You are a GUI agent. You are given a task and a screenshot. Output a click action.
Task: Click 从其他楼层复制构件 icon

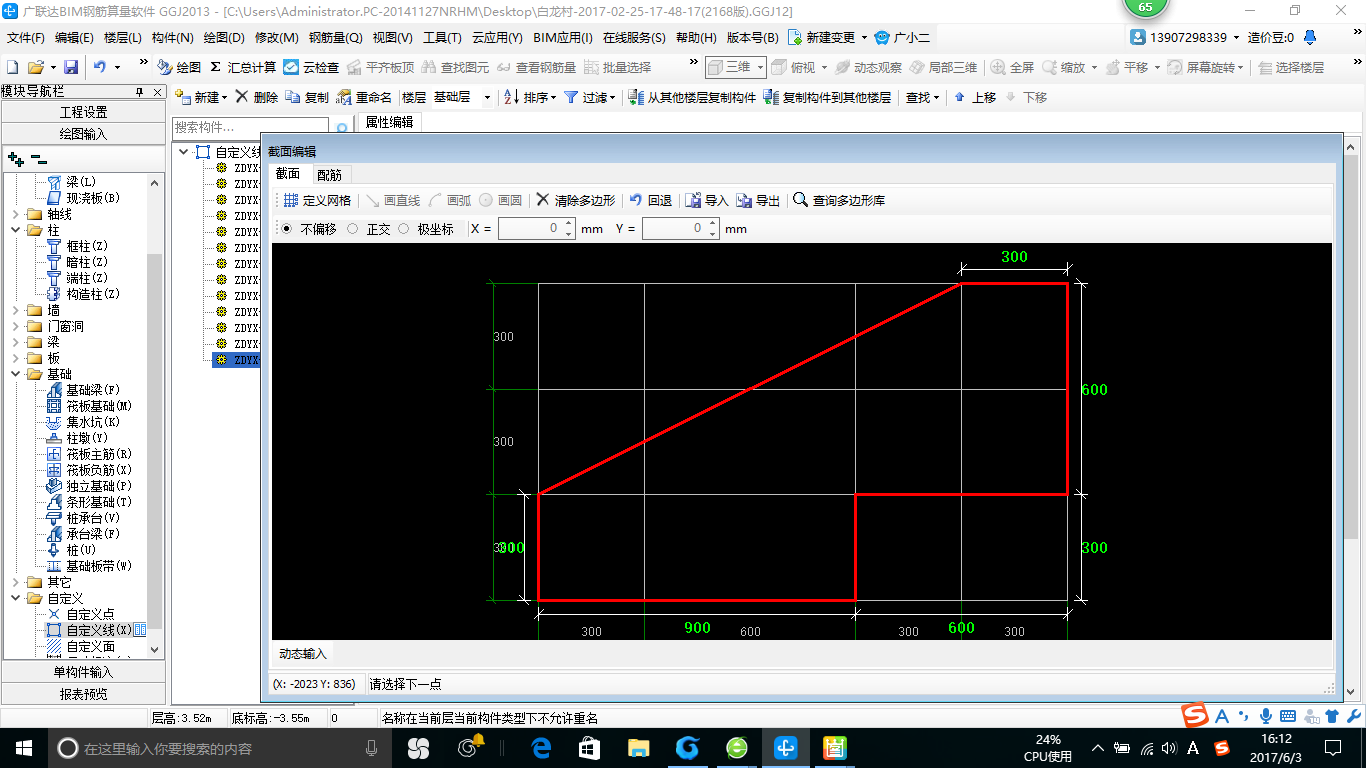(635, 97)
